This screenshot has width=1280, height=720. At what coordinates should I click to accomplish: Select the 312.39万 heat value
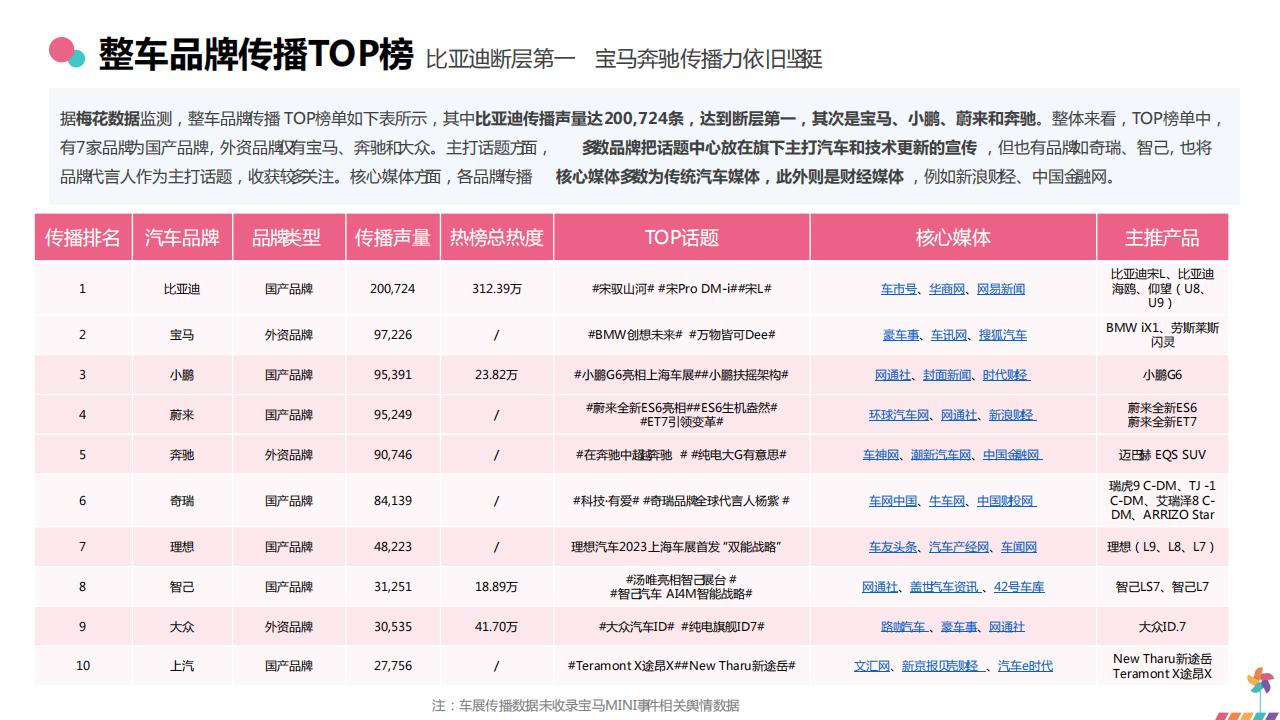pyautogui.click(x=497, y=289)
